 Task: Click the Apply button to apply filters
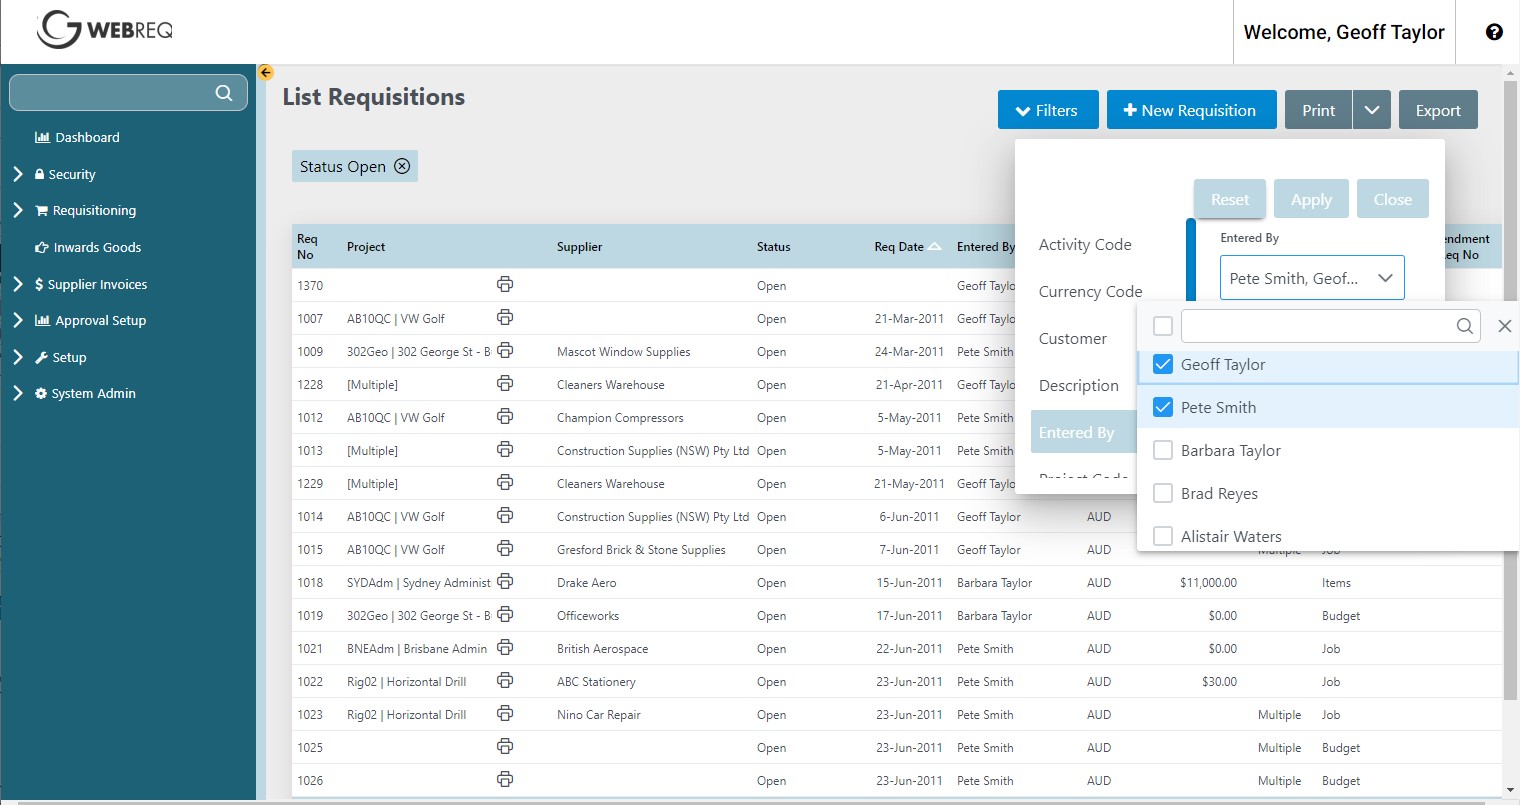[1311, 198]
